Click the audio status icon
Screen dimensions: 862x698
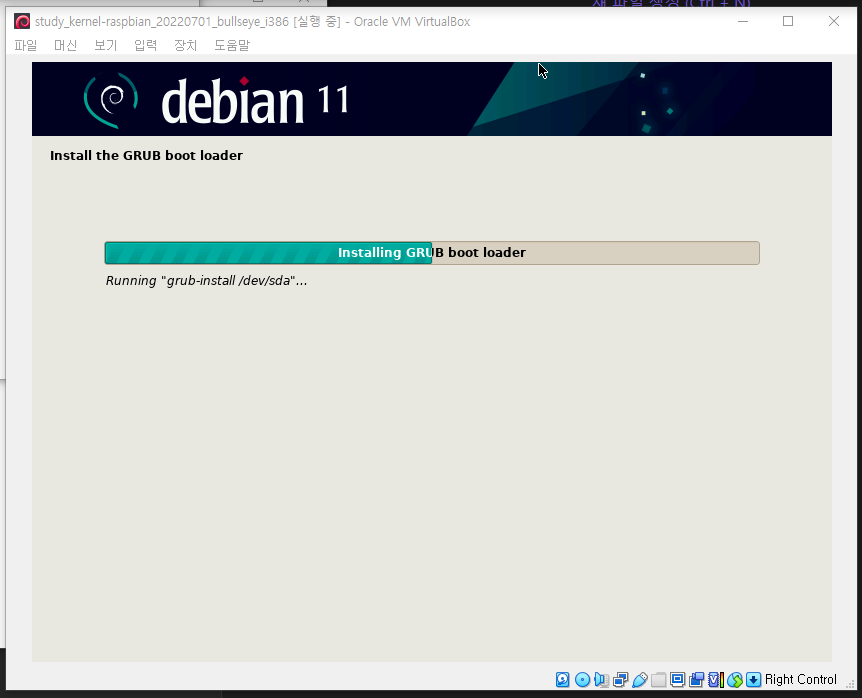pyautogui.click(x=602, y=679)
